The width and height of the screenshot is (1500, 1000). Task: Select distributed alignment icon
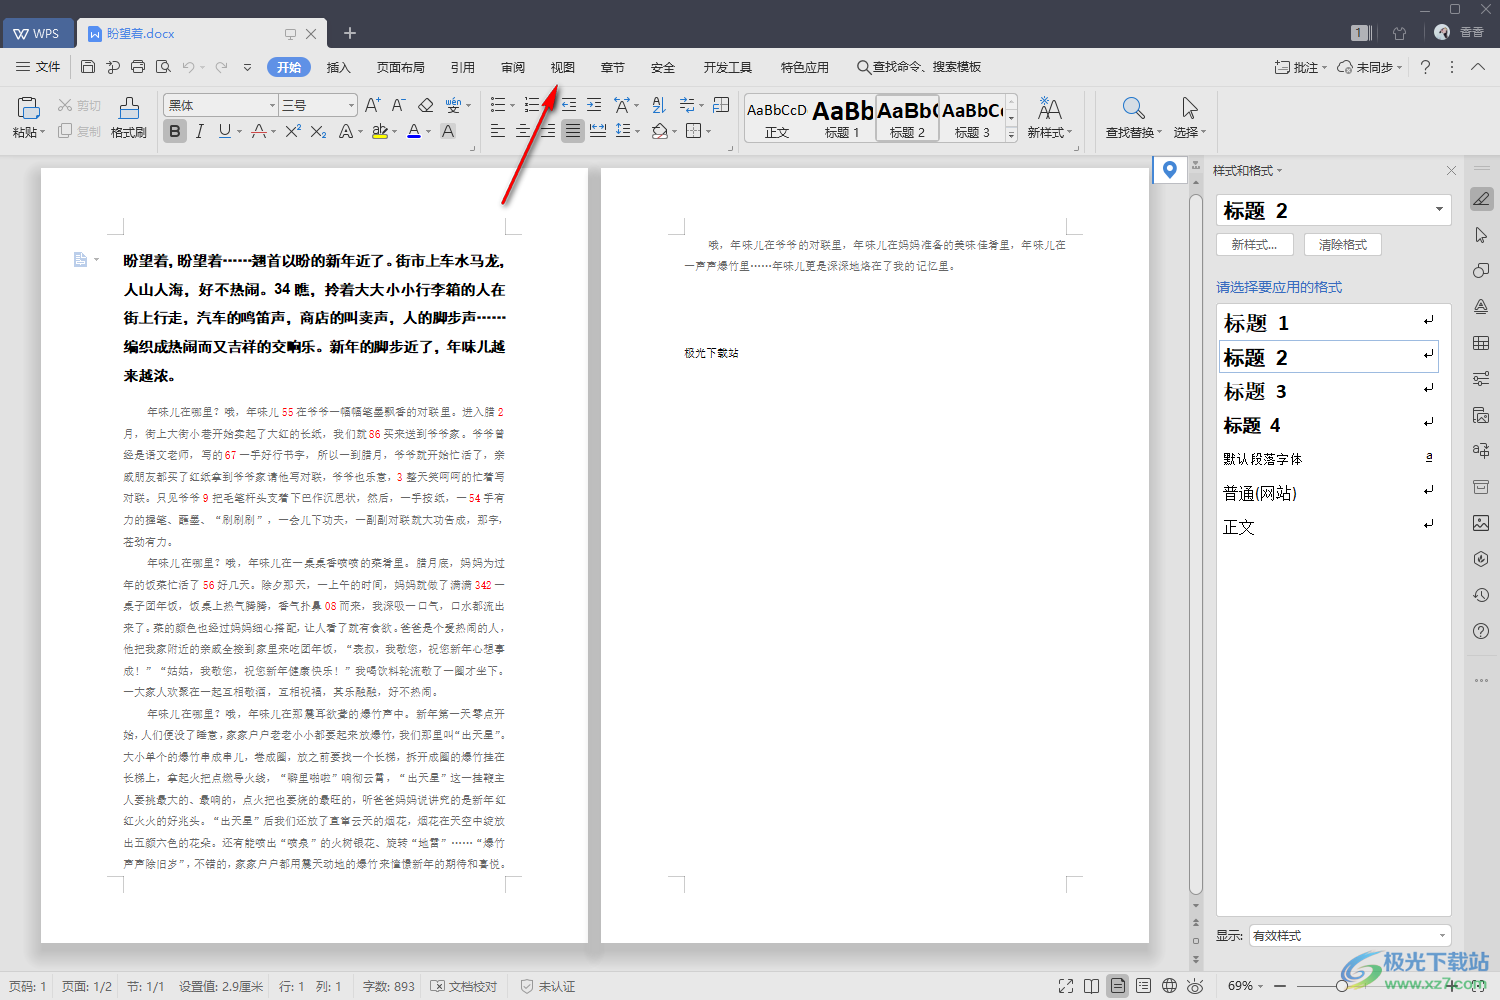(598, 131)
